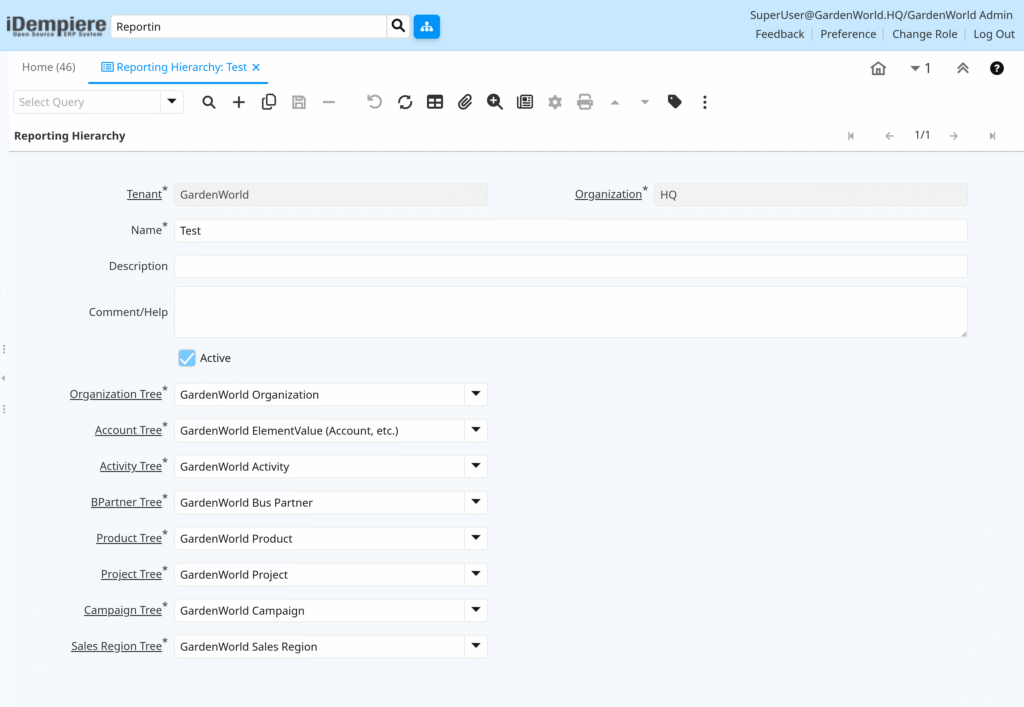
Task: Open the open-tabs count dropdown
Action: pos(920,68)
